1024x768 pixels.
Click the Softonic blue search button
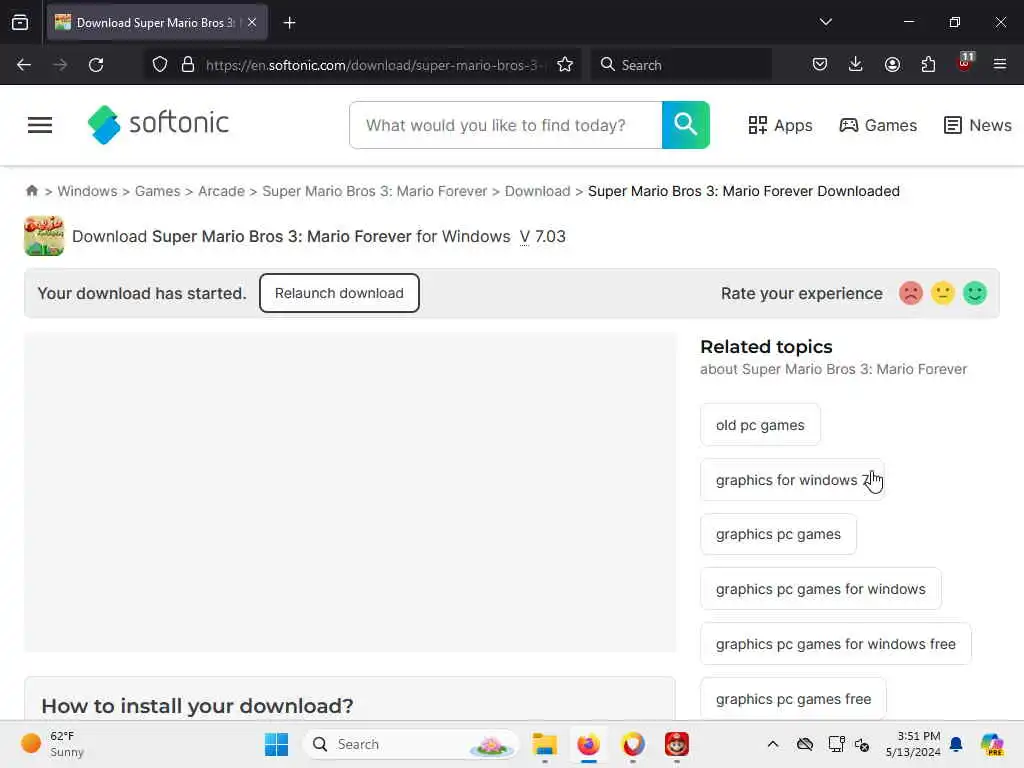click(686, 125)
